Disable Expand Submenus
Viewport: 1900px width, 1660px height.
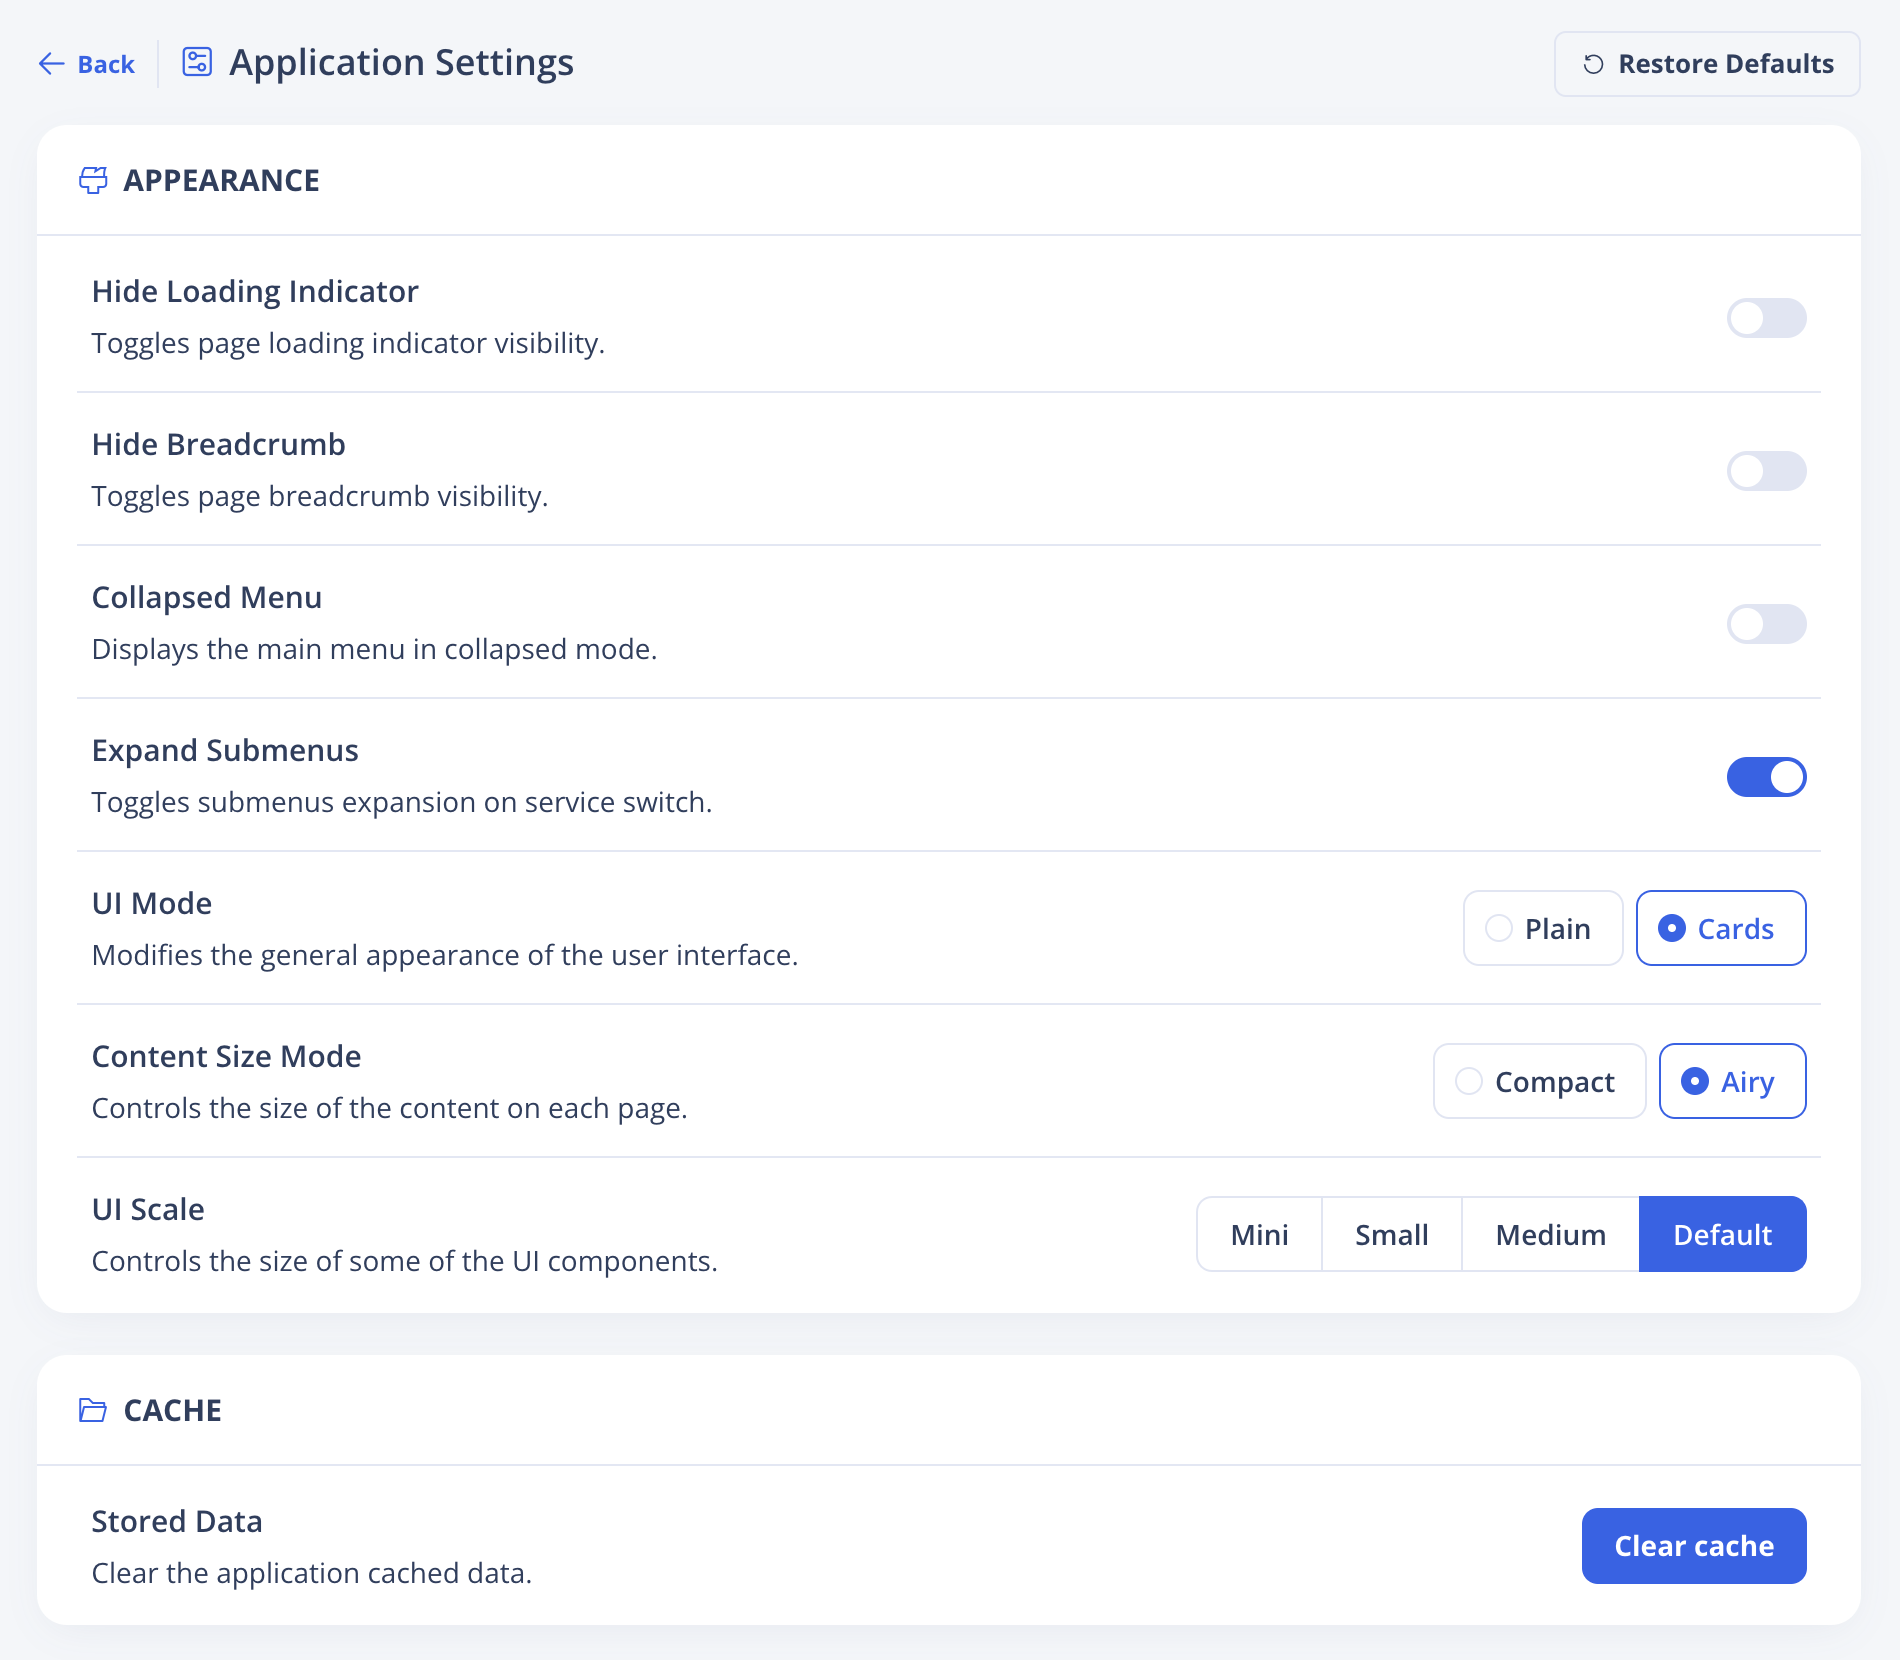pyautogui.click(x=1766, y=777)
